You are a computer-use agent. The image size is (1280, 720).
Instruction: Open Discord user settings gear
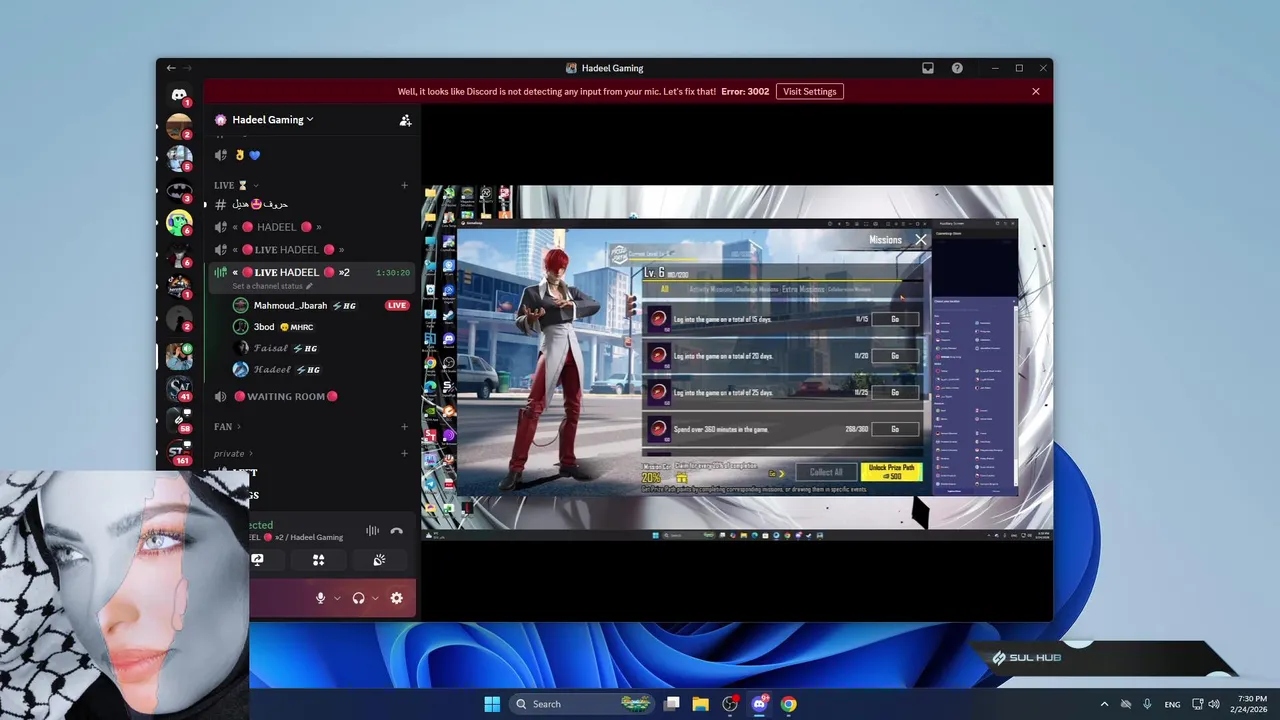tap(396, 598)
